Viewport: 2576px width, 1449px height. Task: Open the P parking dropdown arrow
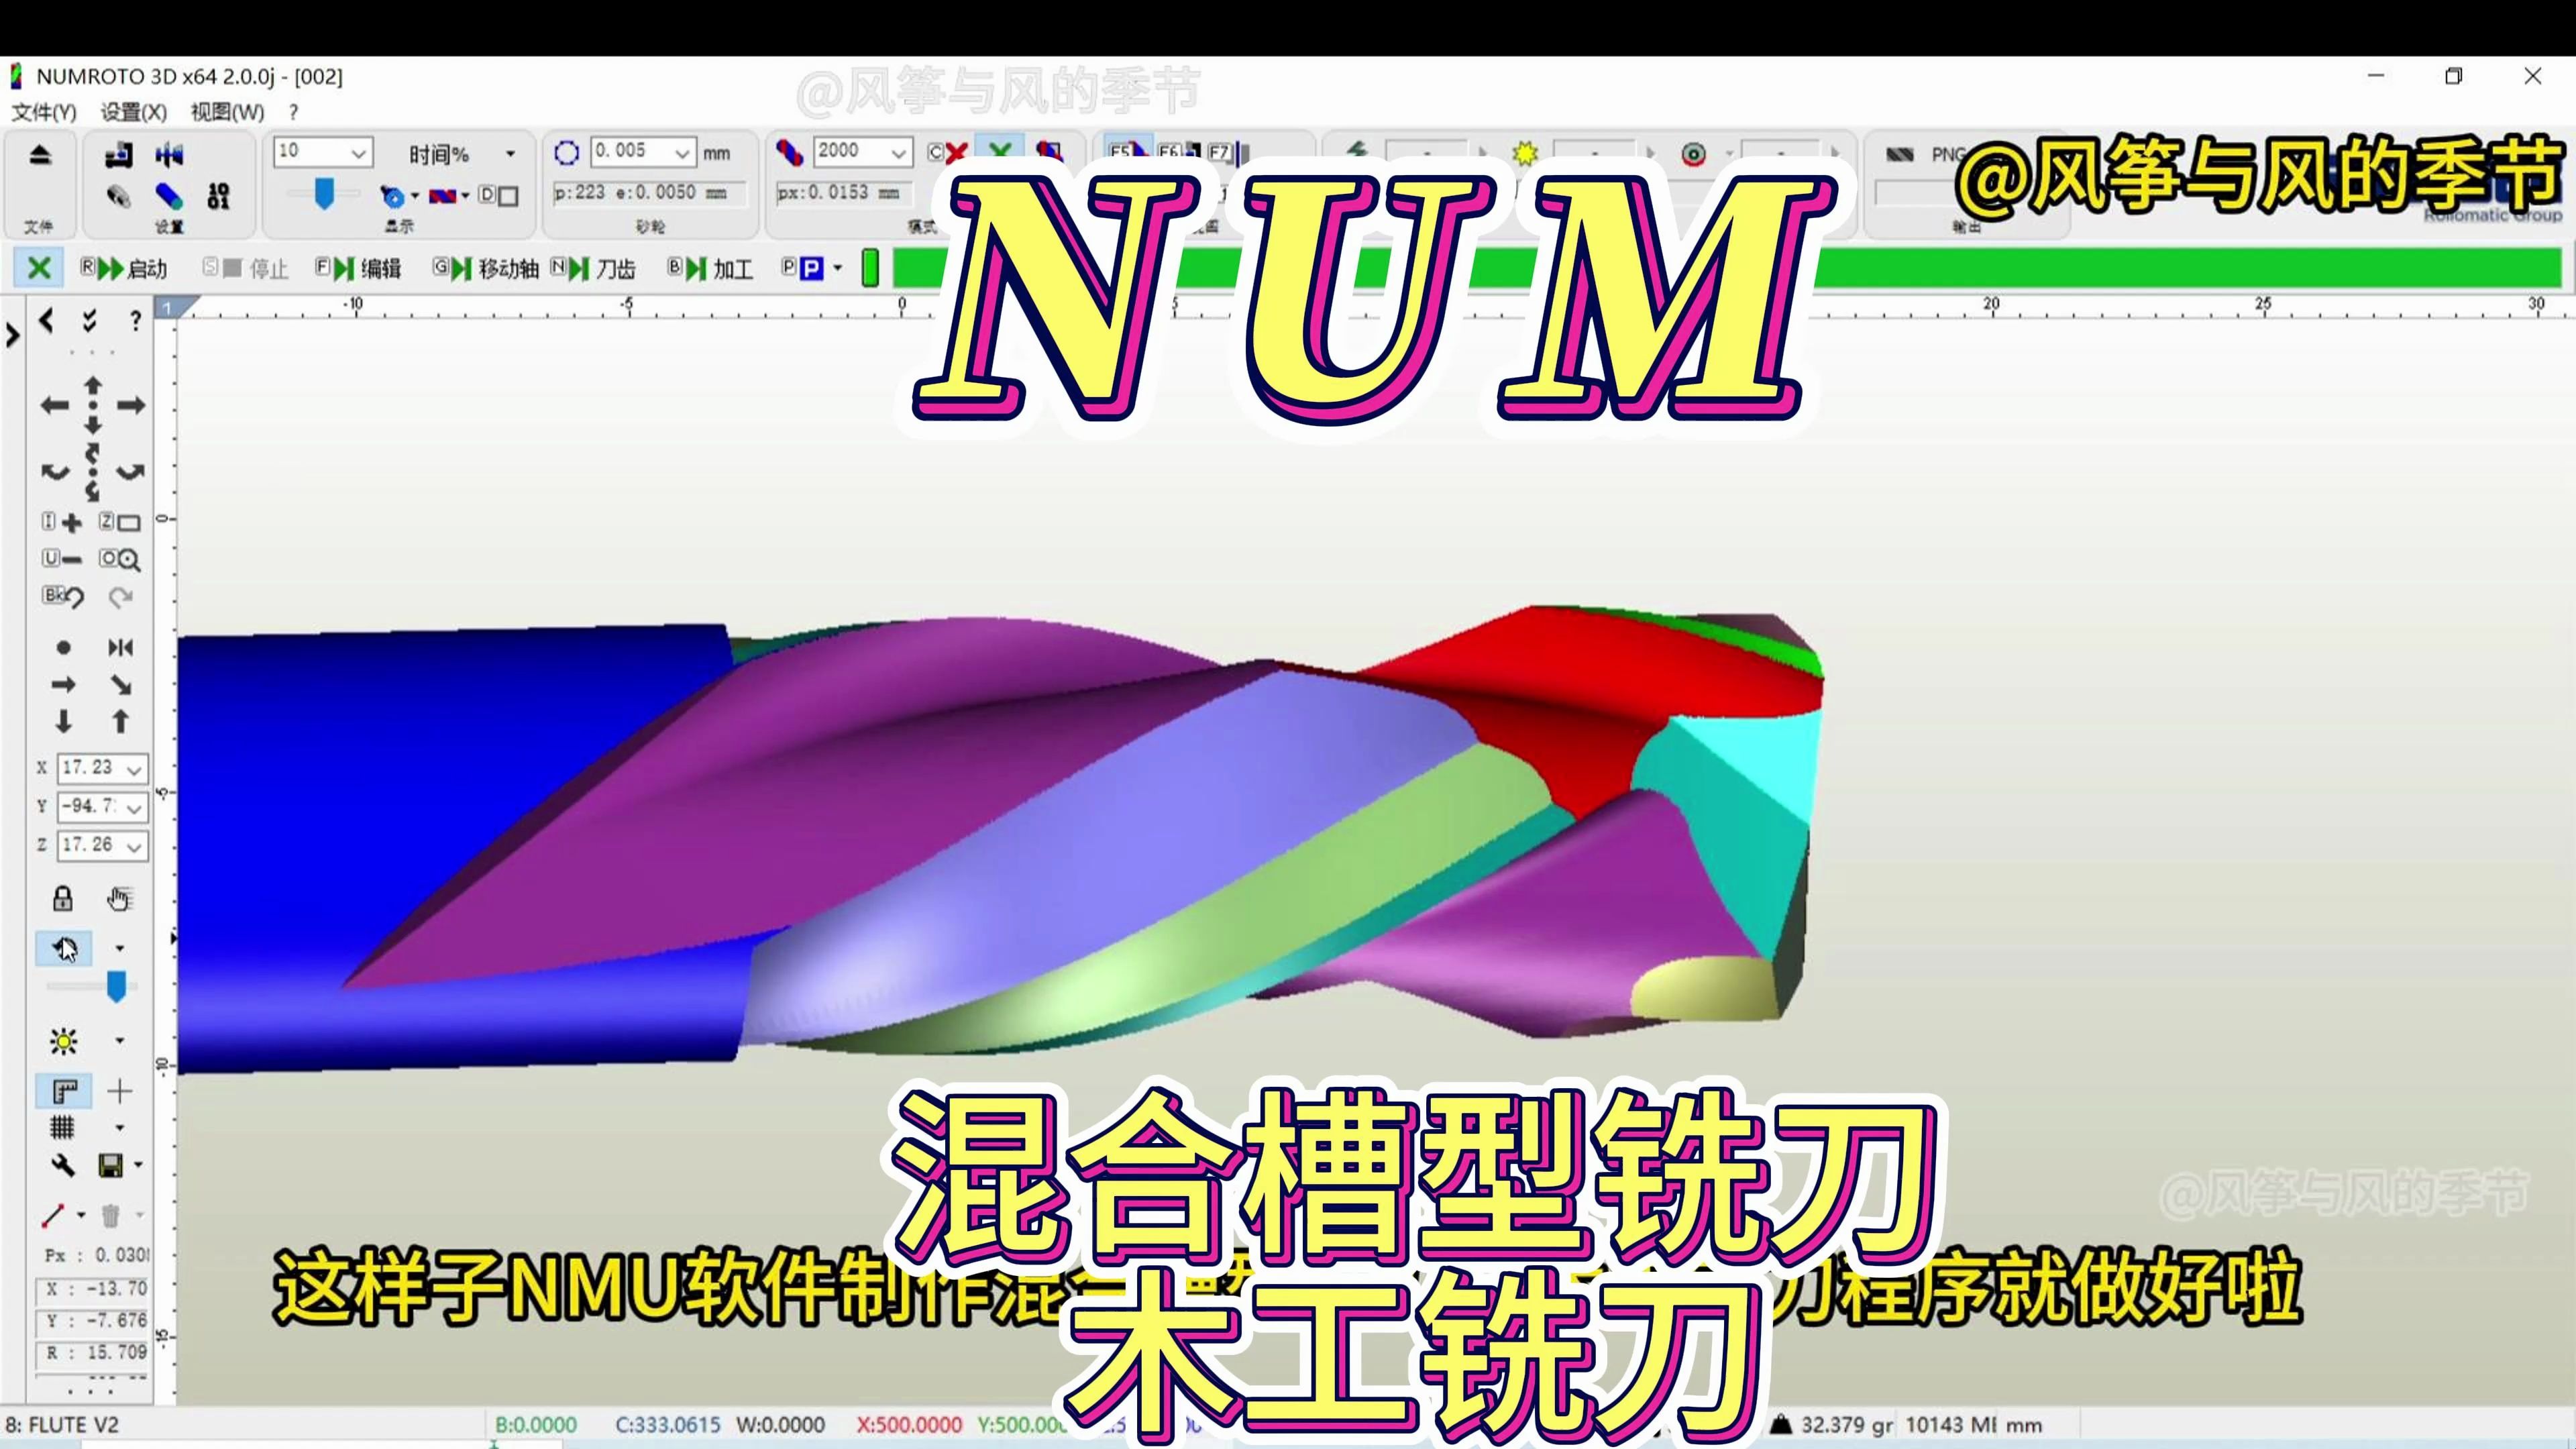pos(838,268)
